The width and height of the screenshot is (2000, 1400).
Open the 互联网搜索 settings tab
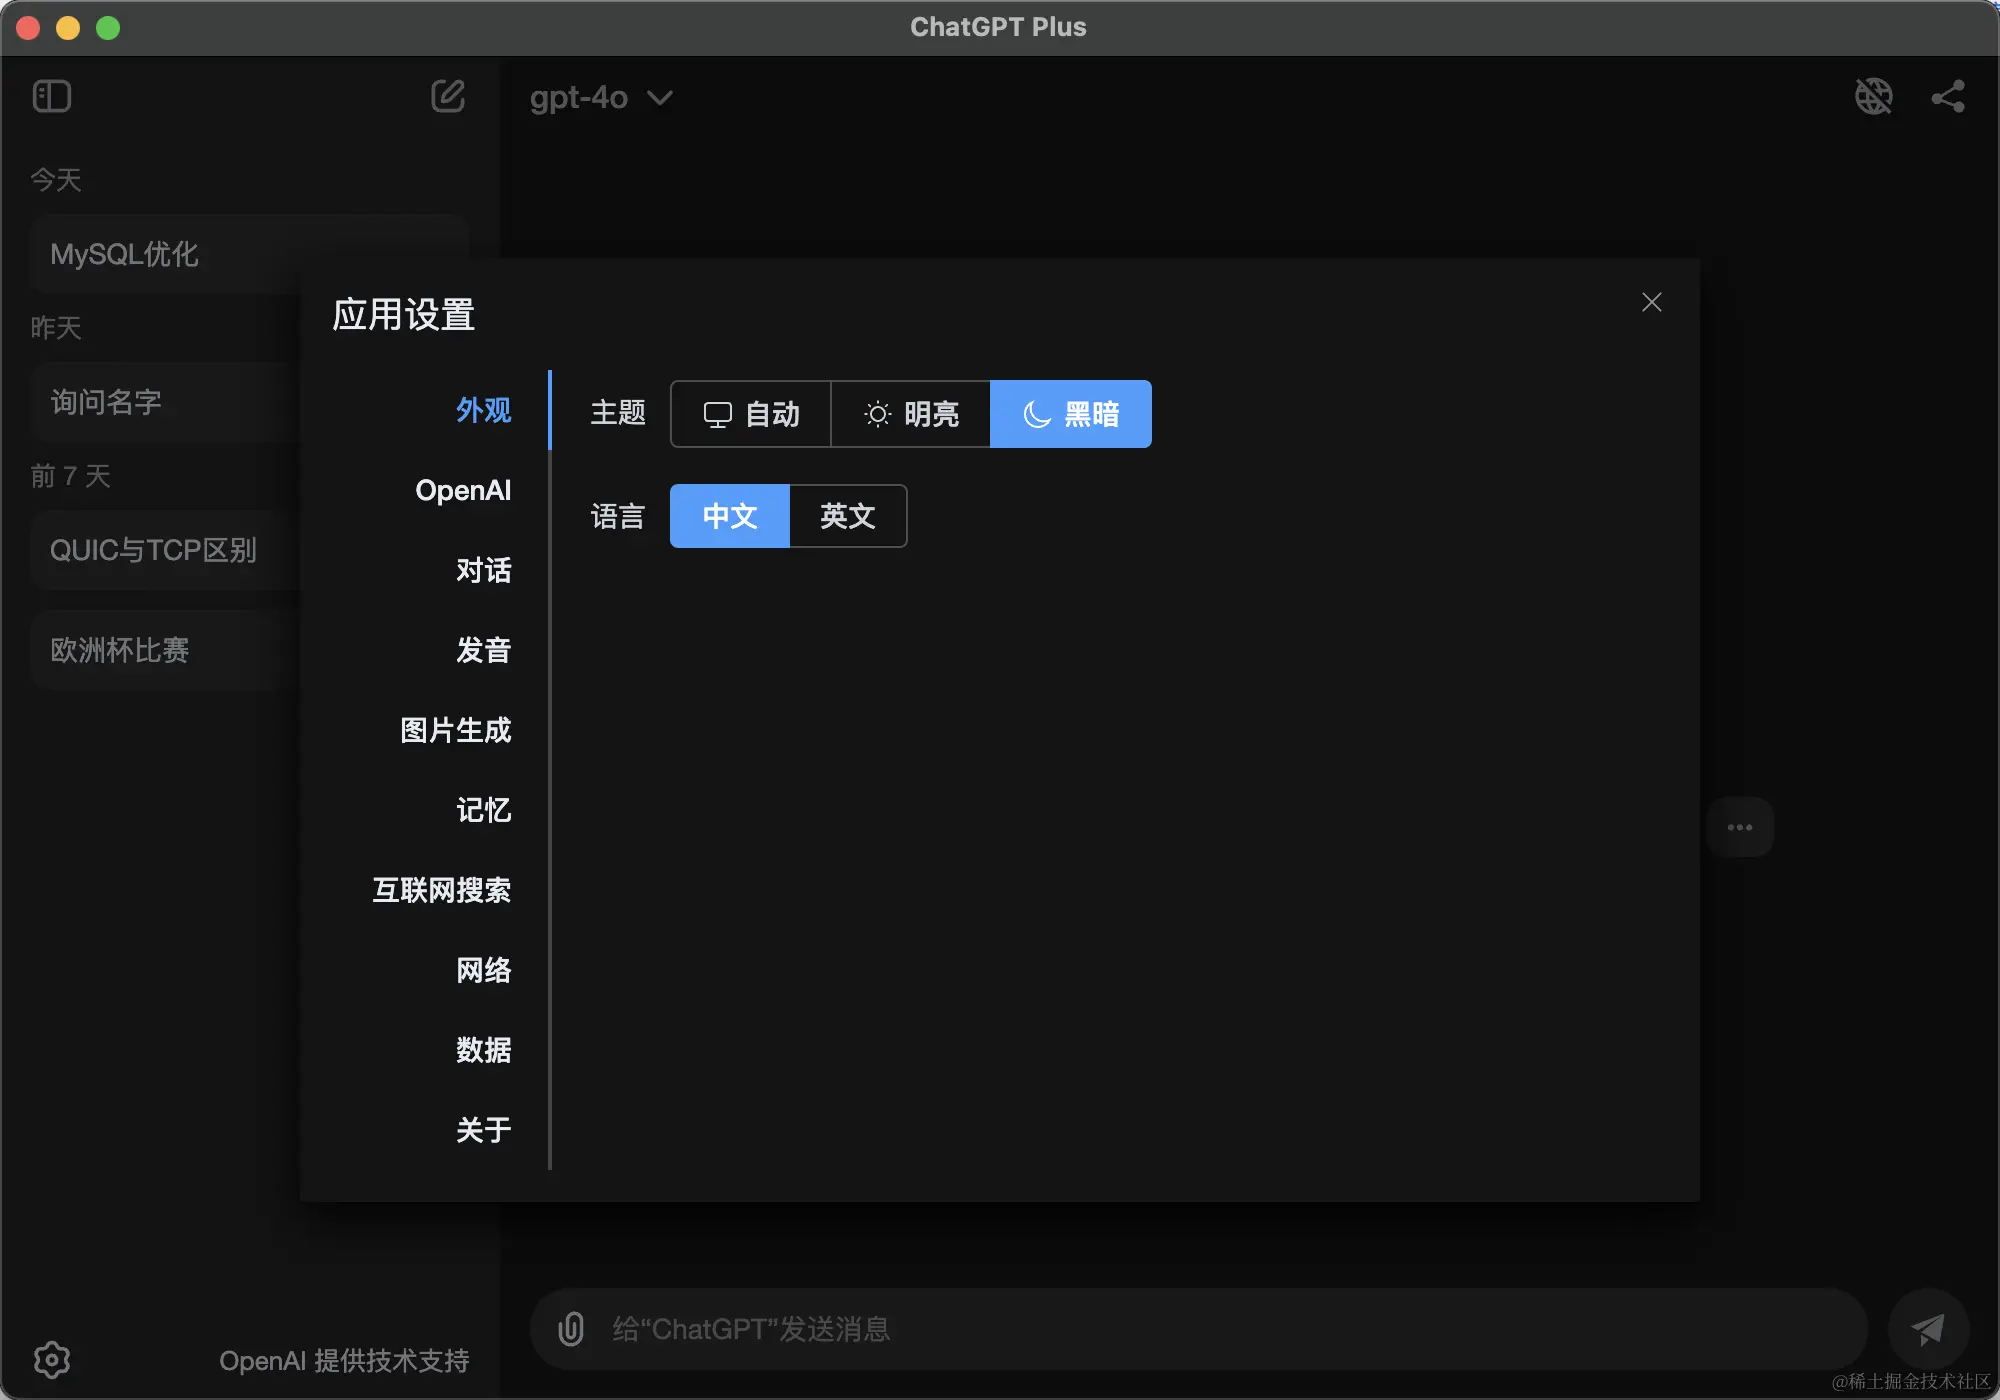441,890
